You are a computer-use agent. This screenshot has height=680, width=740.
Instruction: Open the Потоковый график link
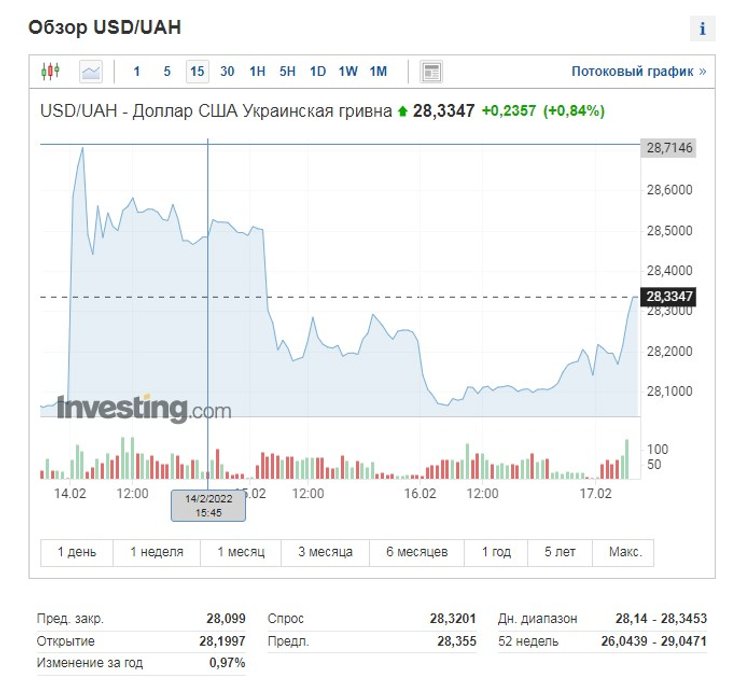[638, 71]
